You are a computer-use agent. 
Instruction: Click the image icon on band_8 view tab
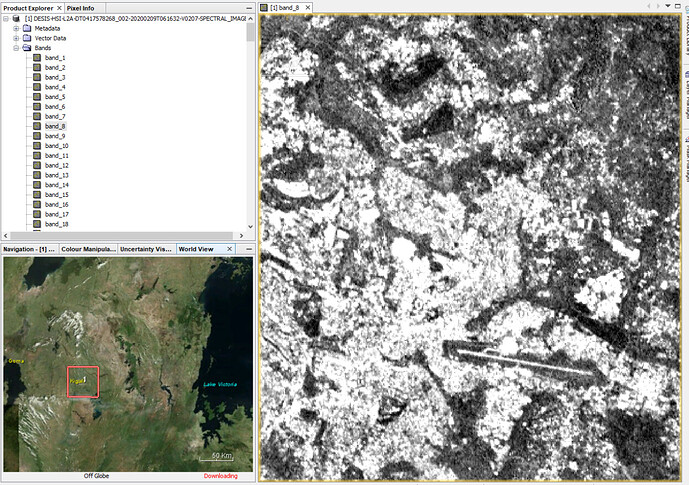[x=264, y=7]
